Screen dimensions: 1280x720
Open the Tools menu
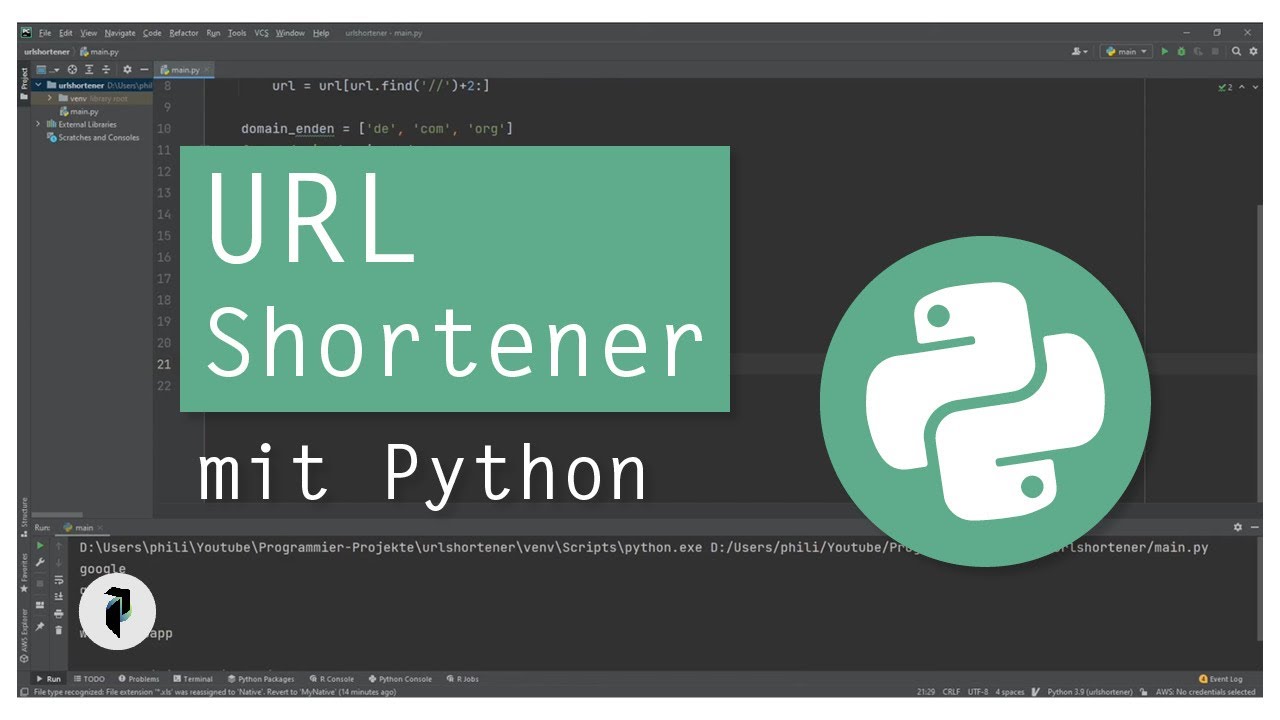point(237,33)
